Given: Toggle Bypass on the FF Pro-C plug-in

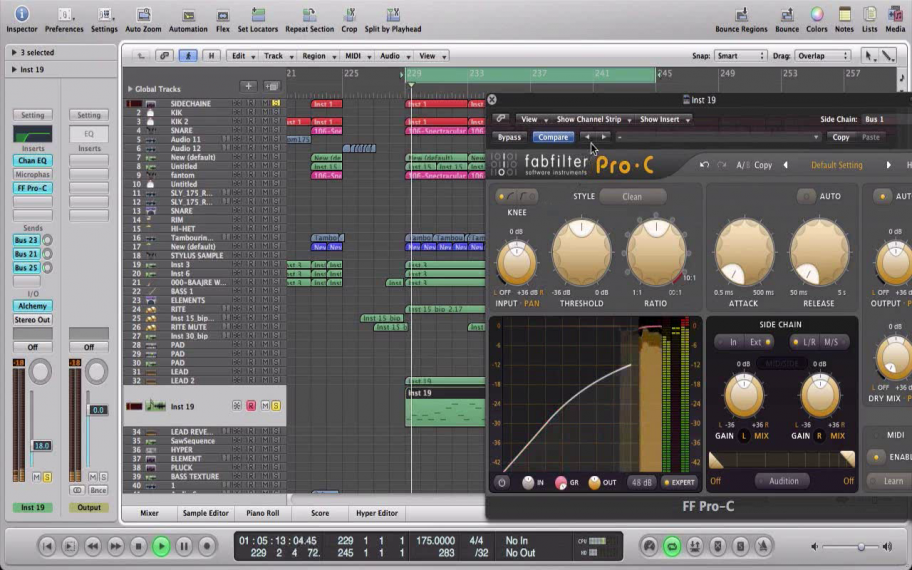Looking at the screenshot, I should coord(509,137).
